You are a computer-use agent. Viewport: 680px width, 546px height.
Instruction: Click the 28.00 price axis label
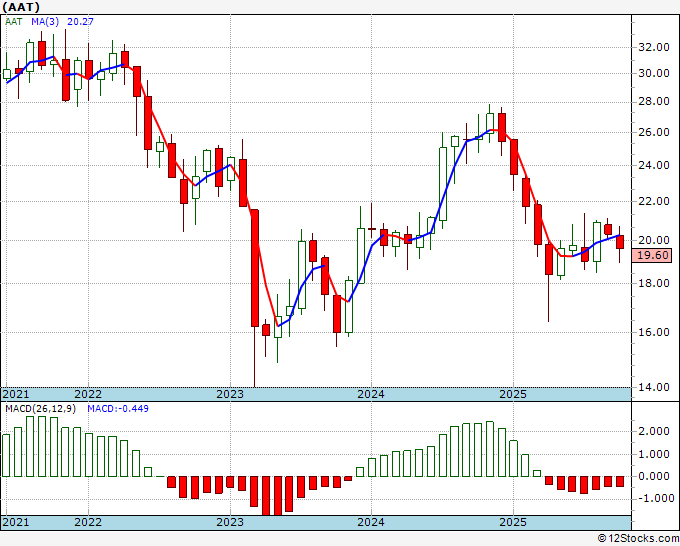click(x=654, y=101)
